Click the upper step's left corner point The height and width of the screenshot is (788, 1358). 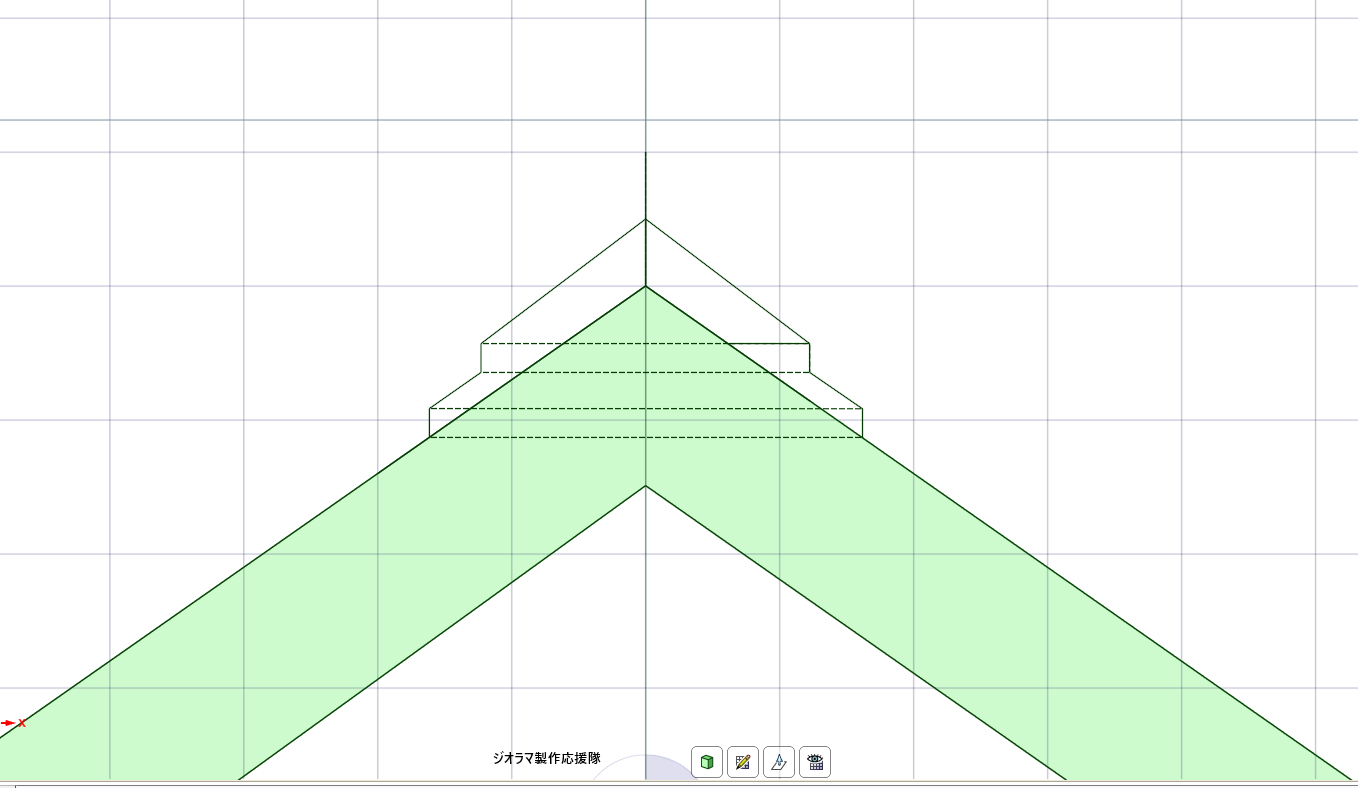pyautogui.click(x=481, y=343)
